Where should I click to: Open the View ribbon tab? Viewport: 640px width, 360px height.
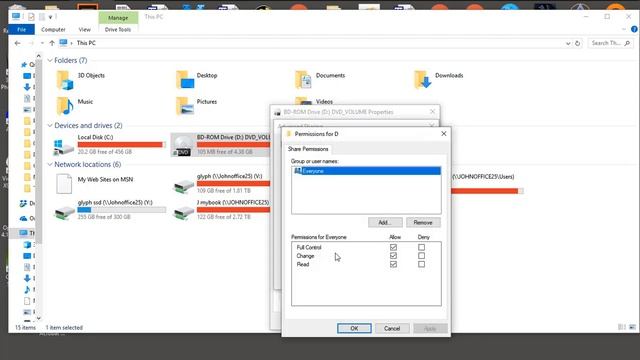[x=84, y=29]
